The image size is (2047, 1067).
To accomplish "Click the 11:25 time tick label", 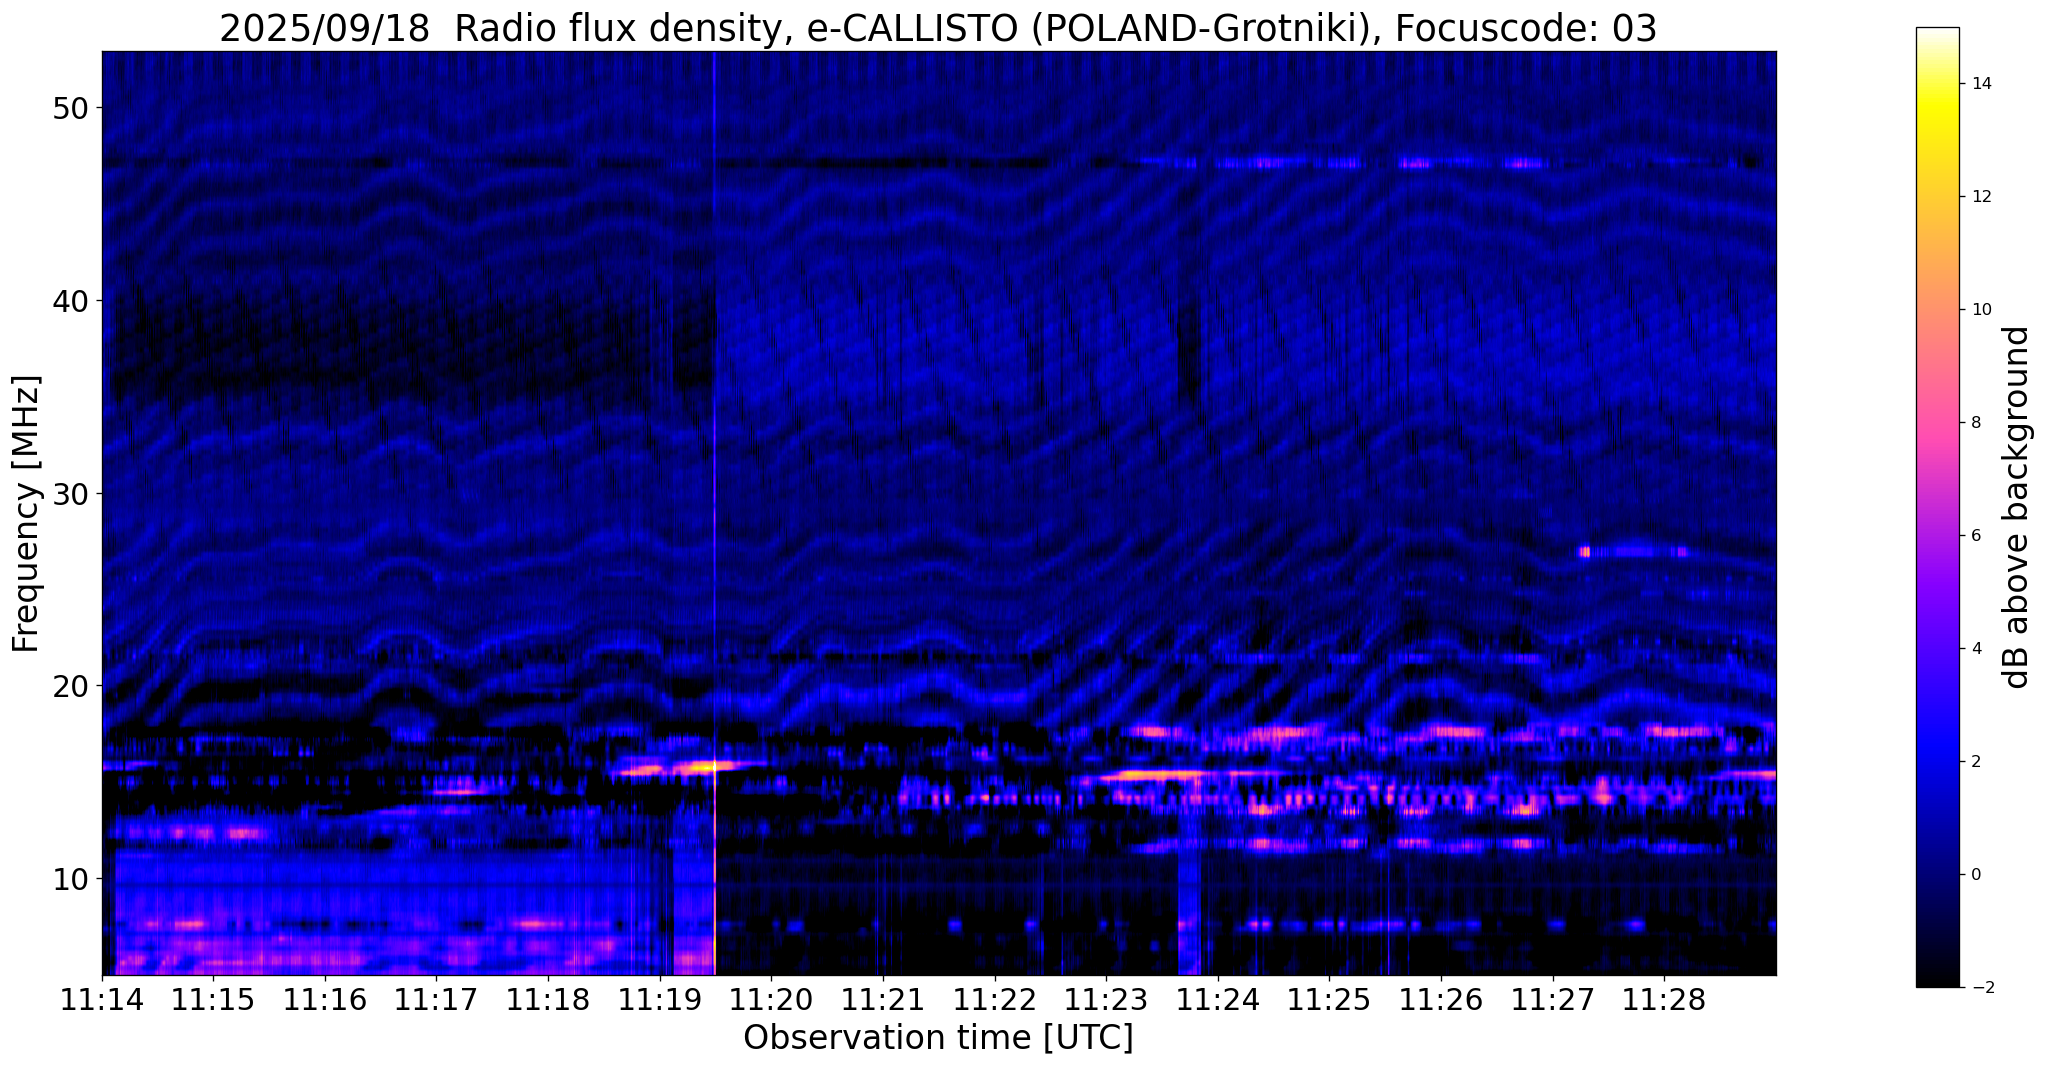I will point(1329,1000).
